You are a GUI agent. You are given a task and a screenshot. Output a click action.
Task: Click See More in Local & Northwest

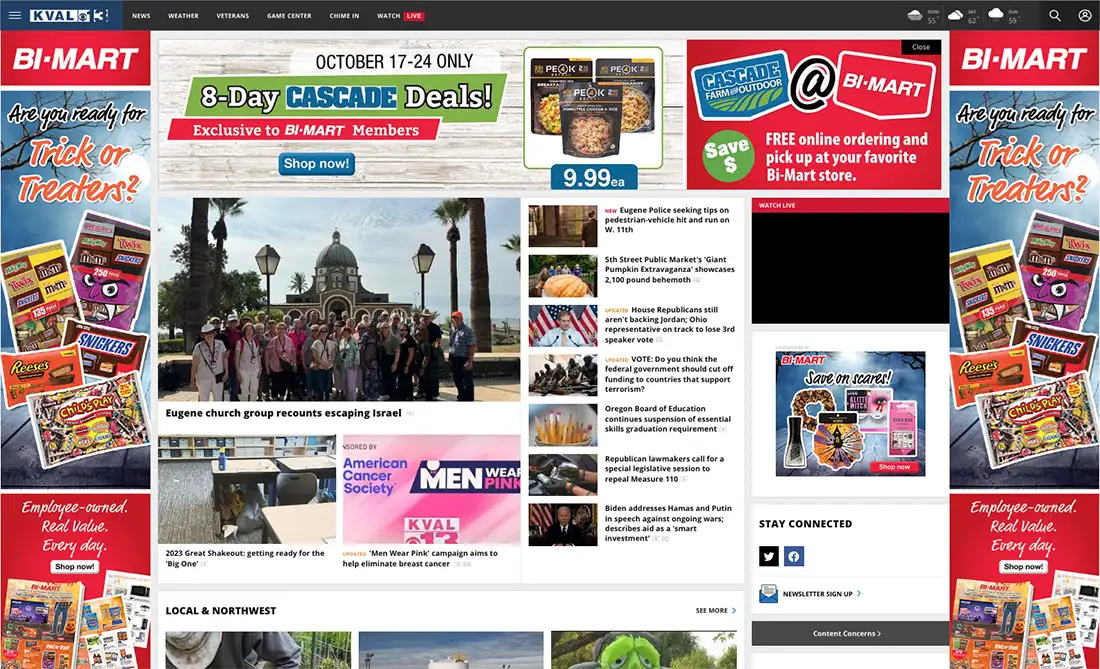pos(716,611)
